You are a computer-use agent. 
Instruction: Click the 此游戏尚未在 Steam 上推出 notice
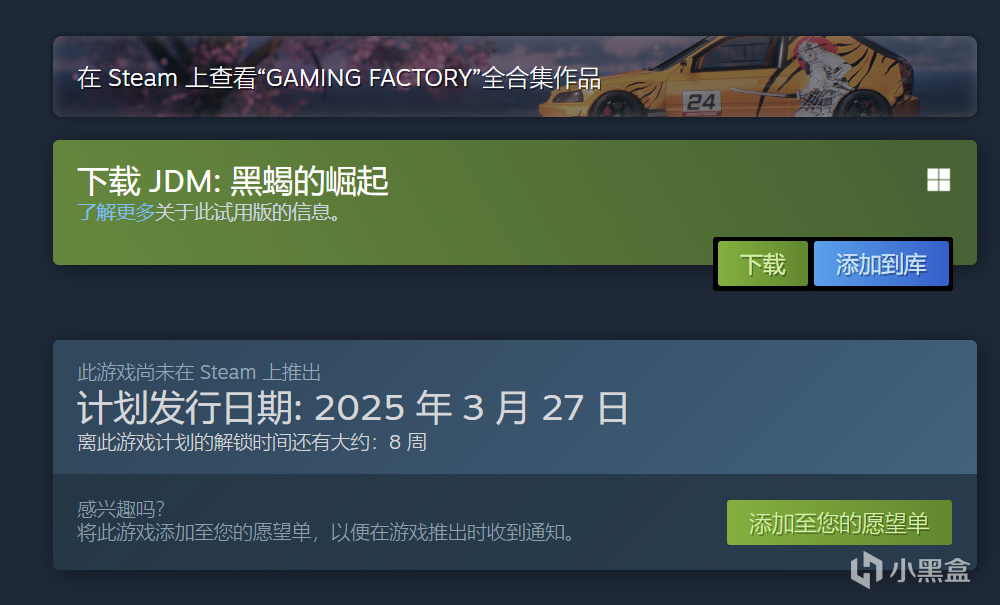click(x=199, y=372)
